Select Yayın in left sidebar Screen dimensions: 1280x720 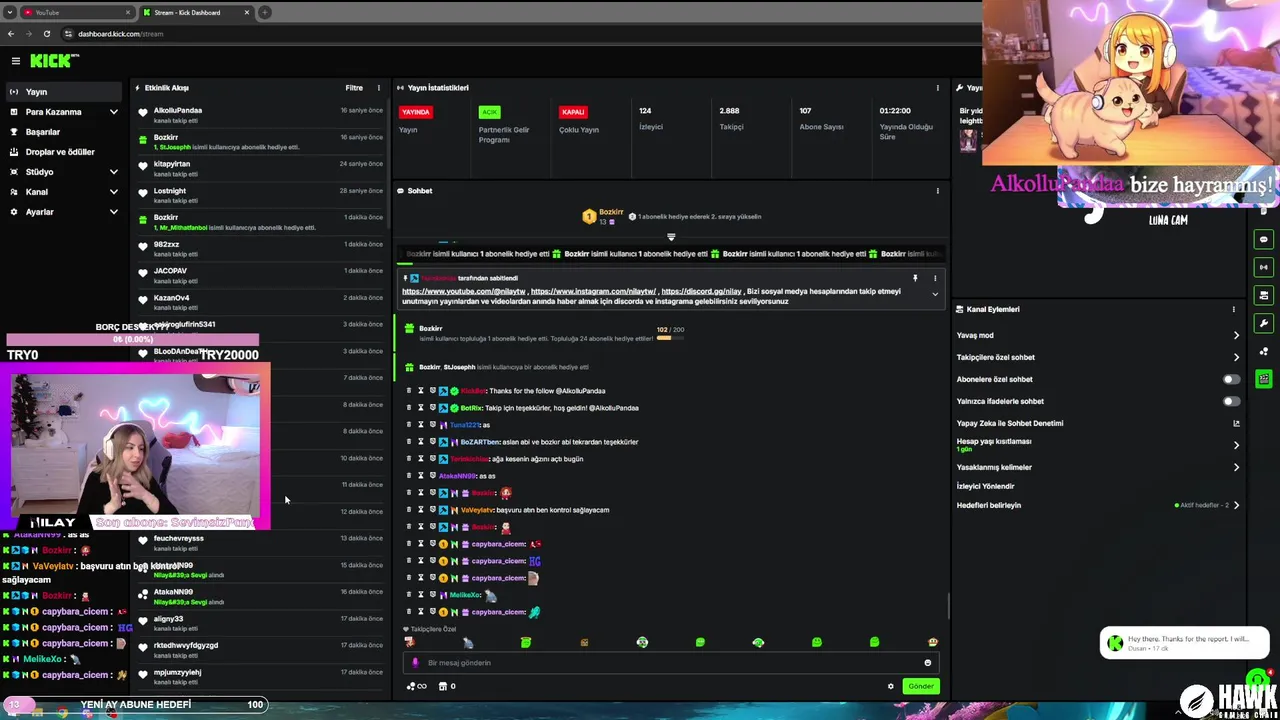(x=66, y=92)
